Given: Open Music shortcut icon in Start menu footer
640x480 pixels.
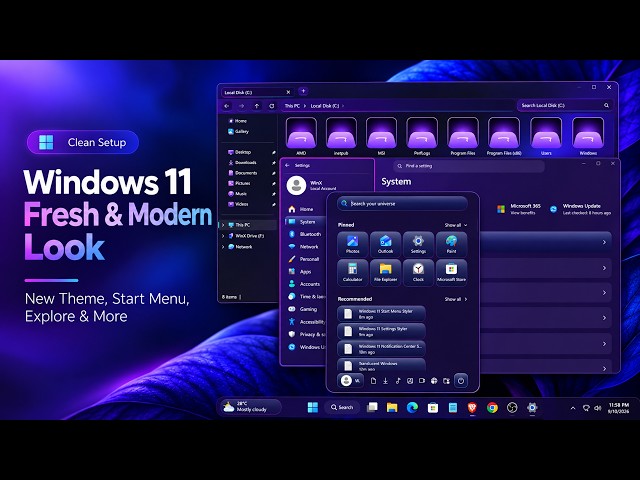Looking at the screenshot, I should pyautogui.click(x=398, y=381).
